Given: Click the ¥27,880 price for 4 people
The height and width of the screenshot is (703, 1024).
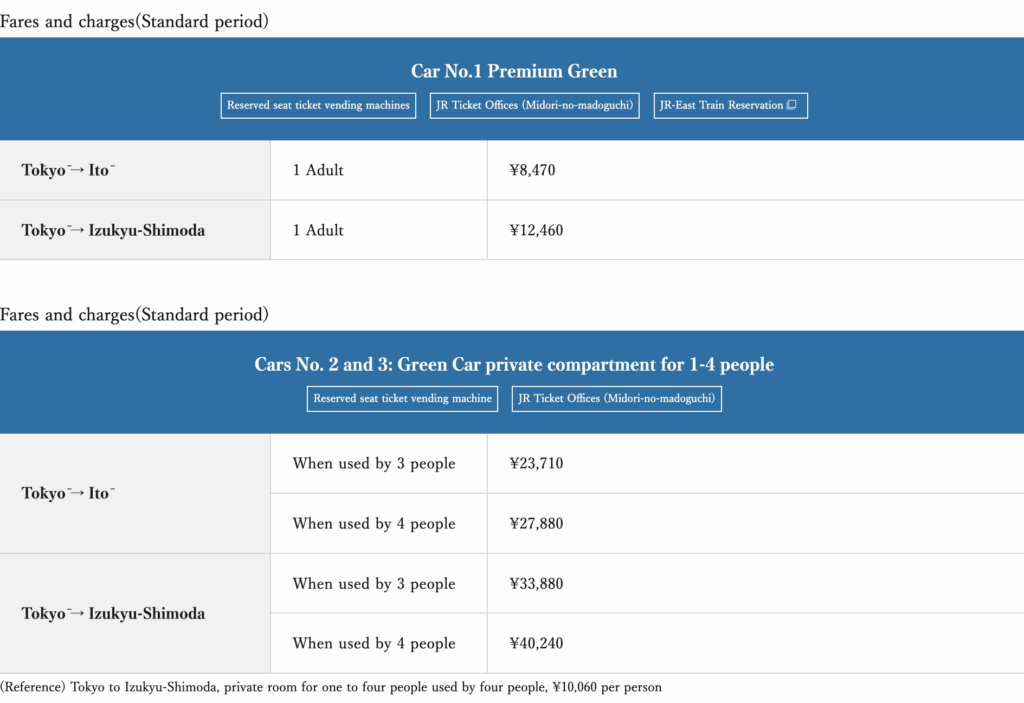Looking at the screenshot, I should 536,523.
